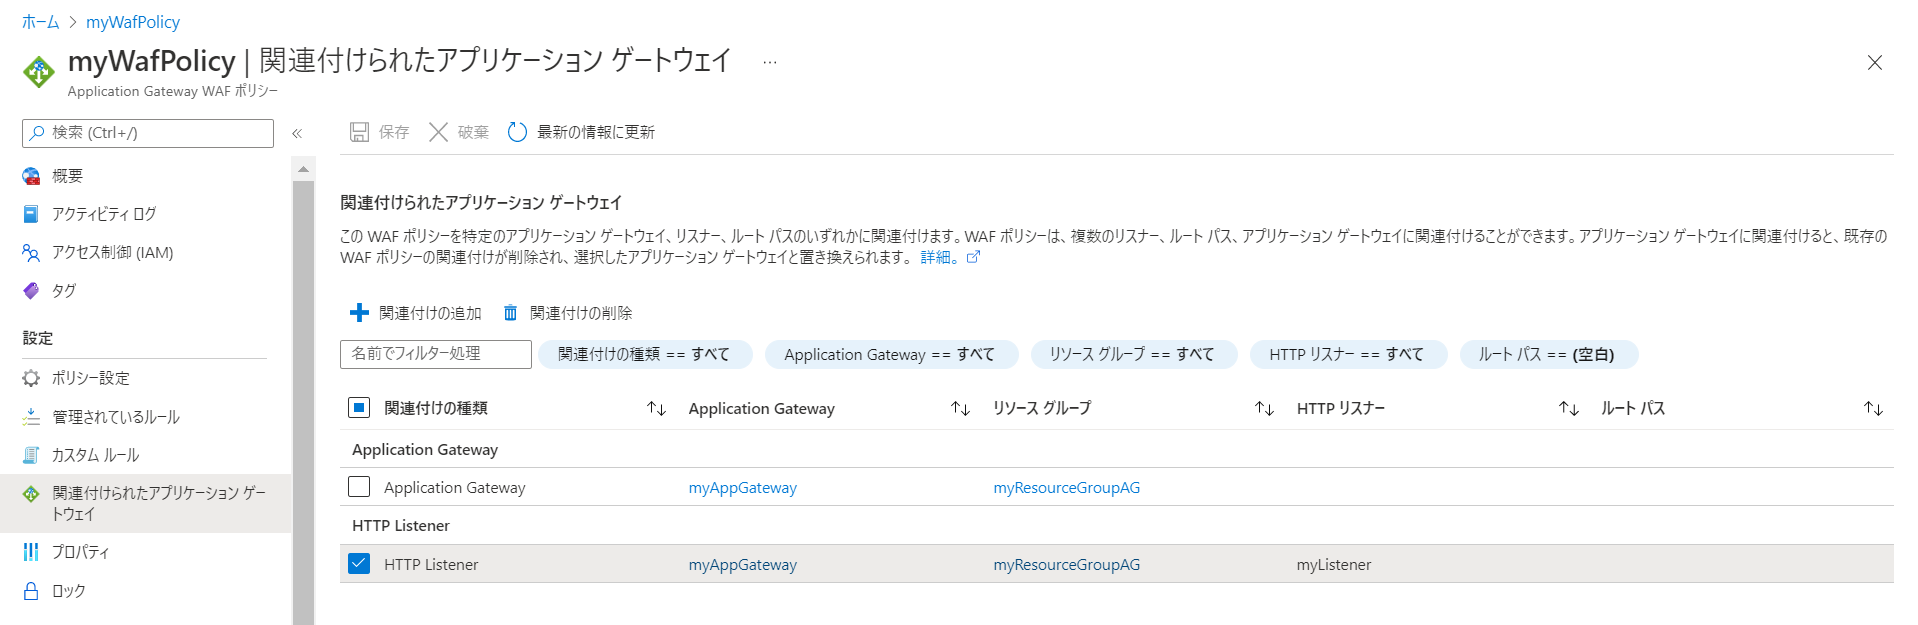
Task: Click the タグ tag icon in sidebar
Action: [31, 290]
